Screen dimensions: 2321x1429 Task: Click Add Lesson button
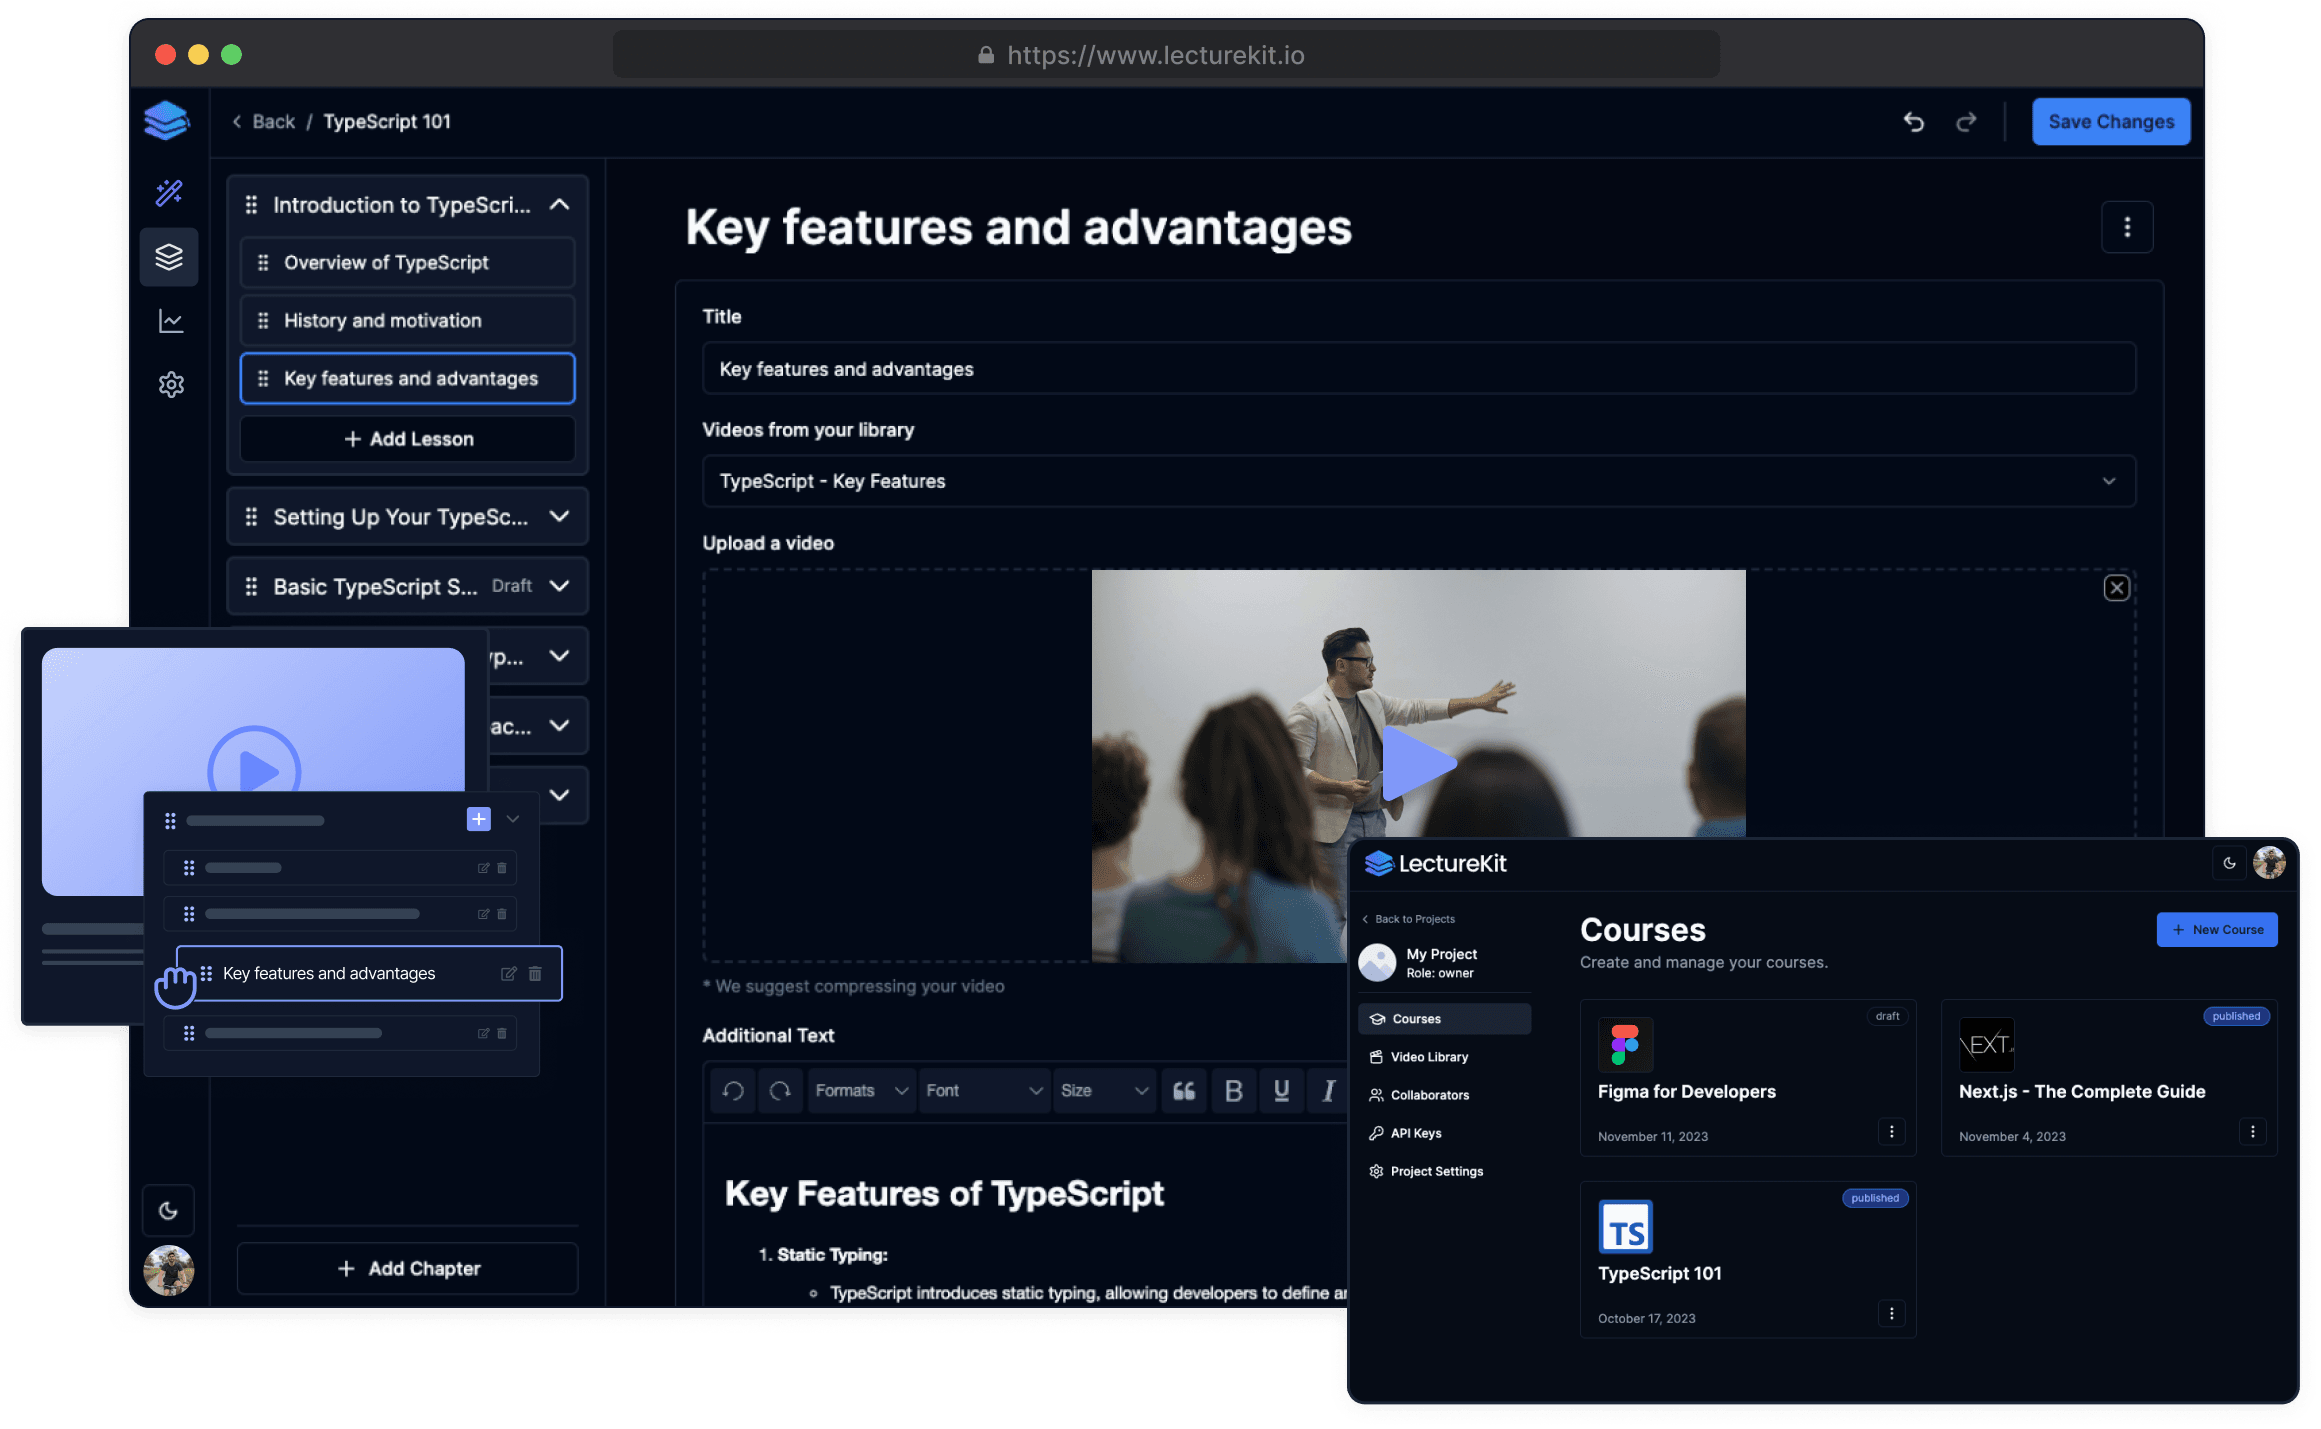pyautogui.click(x=408, y=439)
